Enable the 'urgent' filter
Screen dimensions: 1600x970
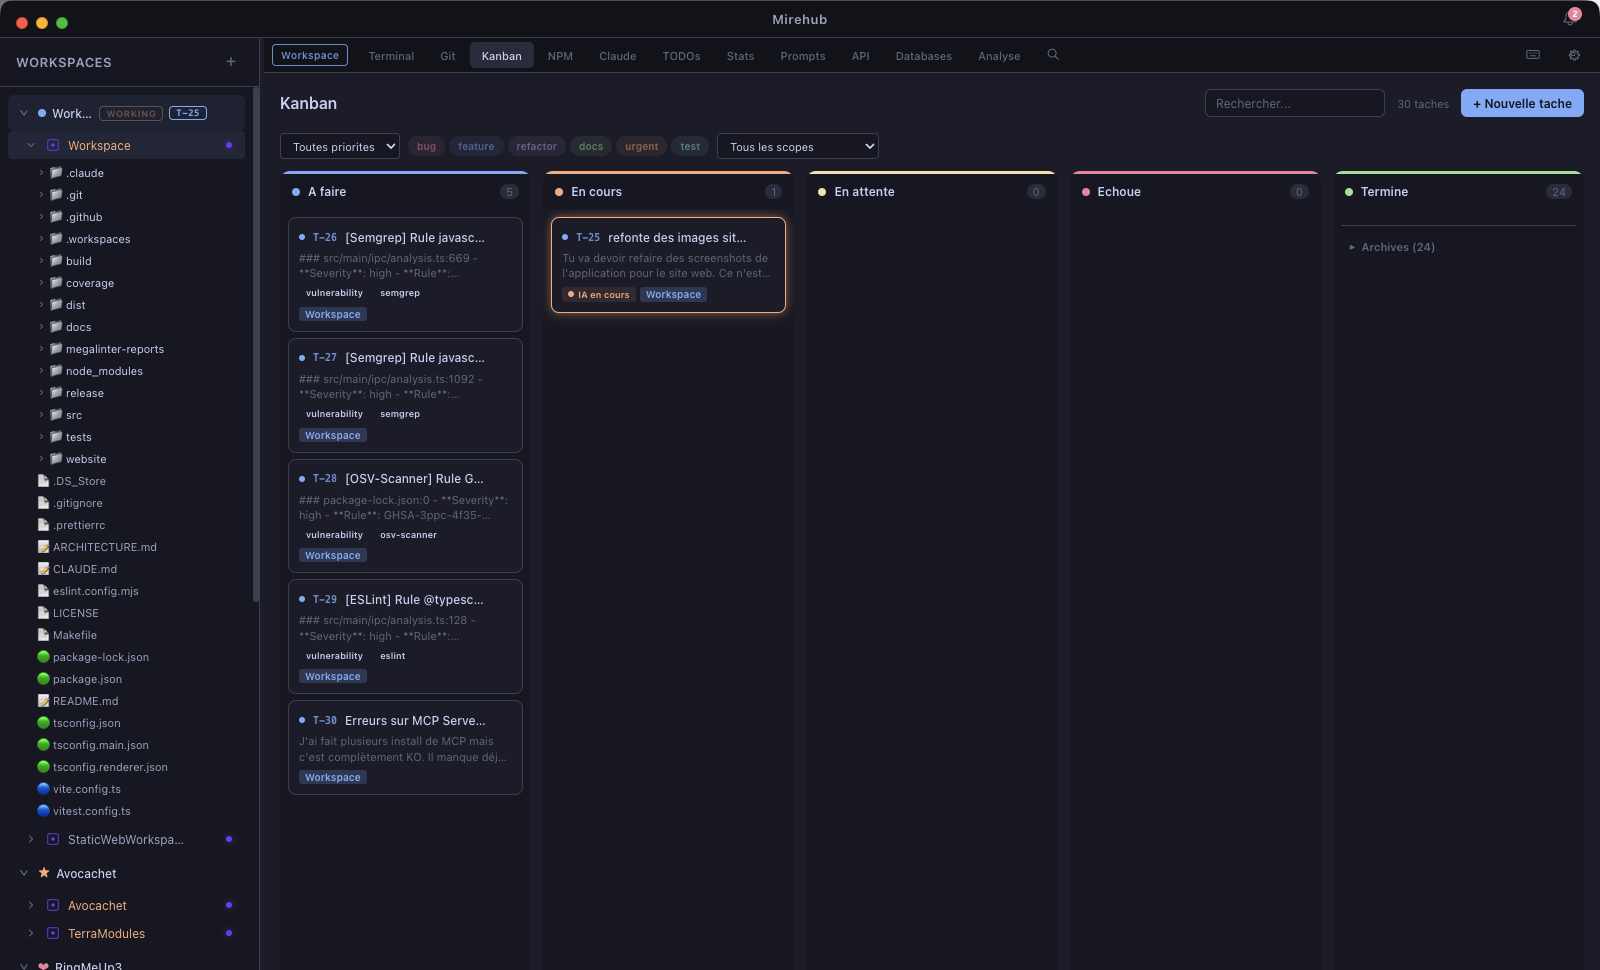(x=641, y=146)
